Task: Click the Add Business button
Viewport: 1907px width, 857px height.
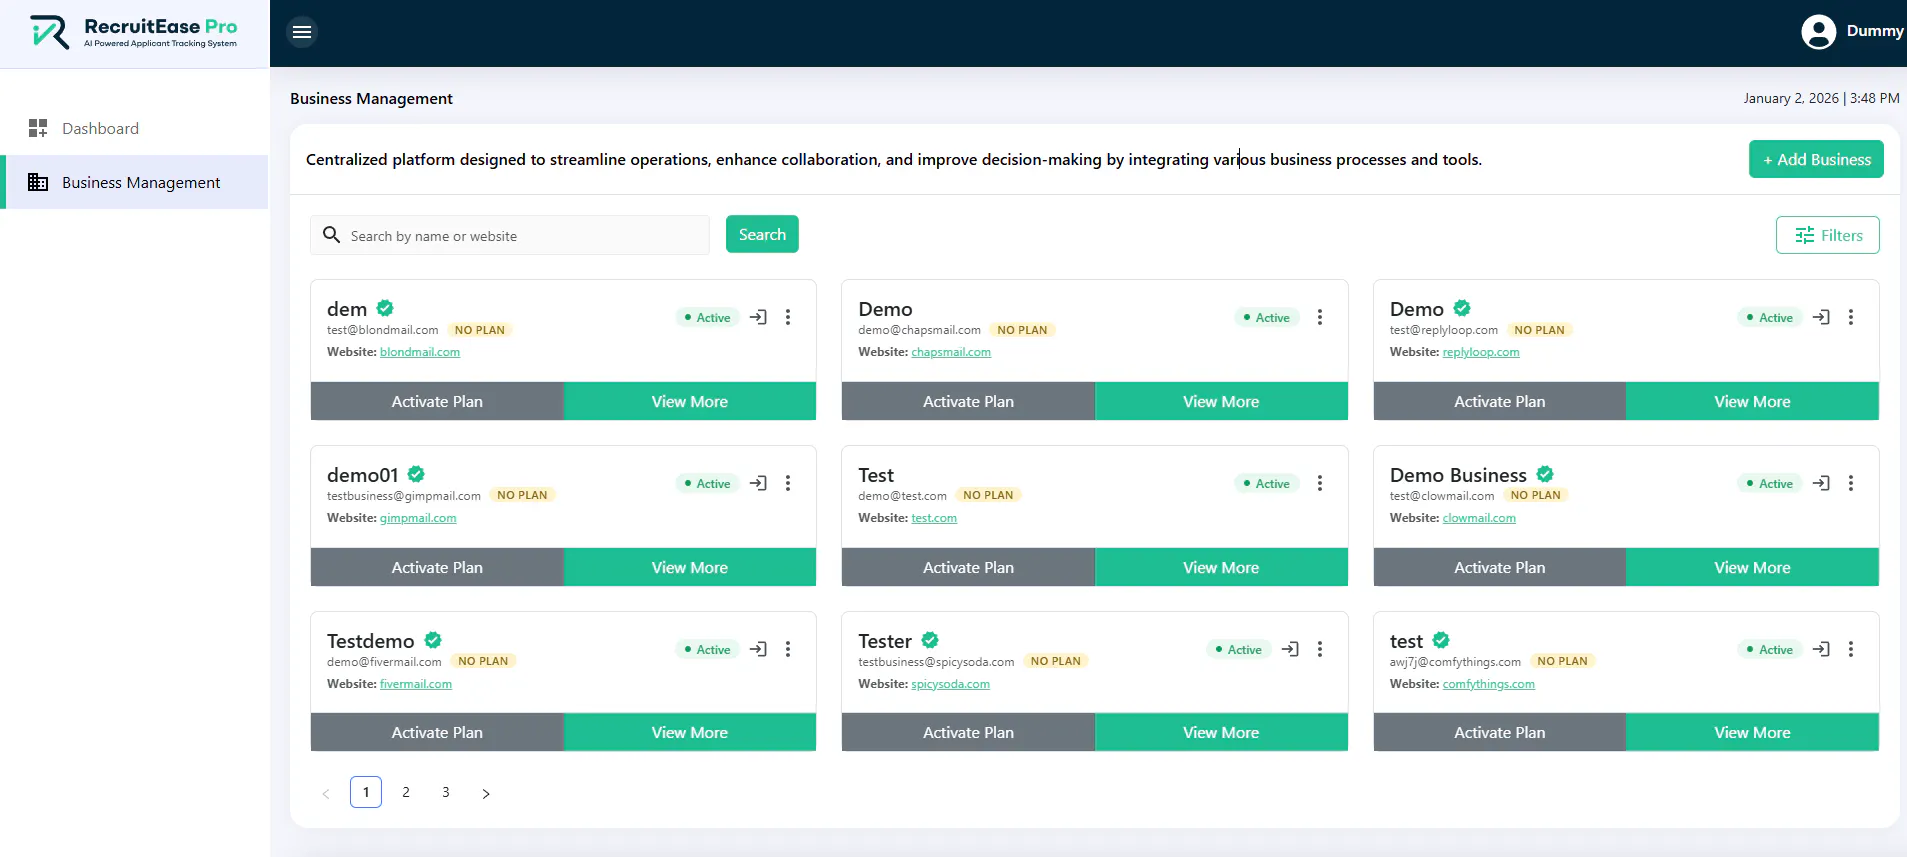Action: click(1816, 159)
